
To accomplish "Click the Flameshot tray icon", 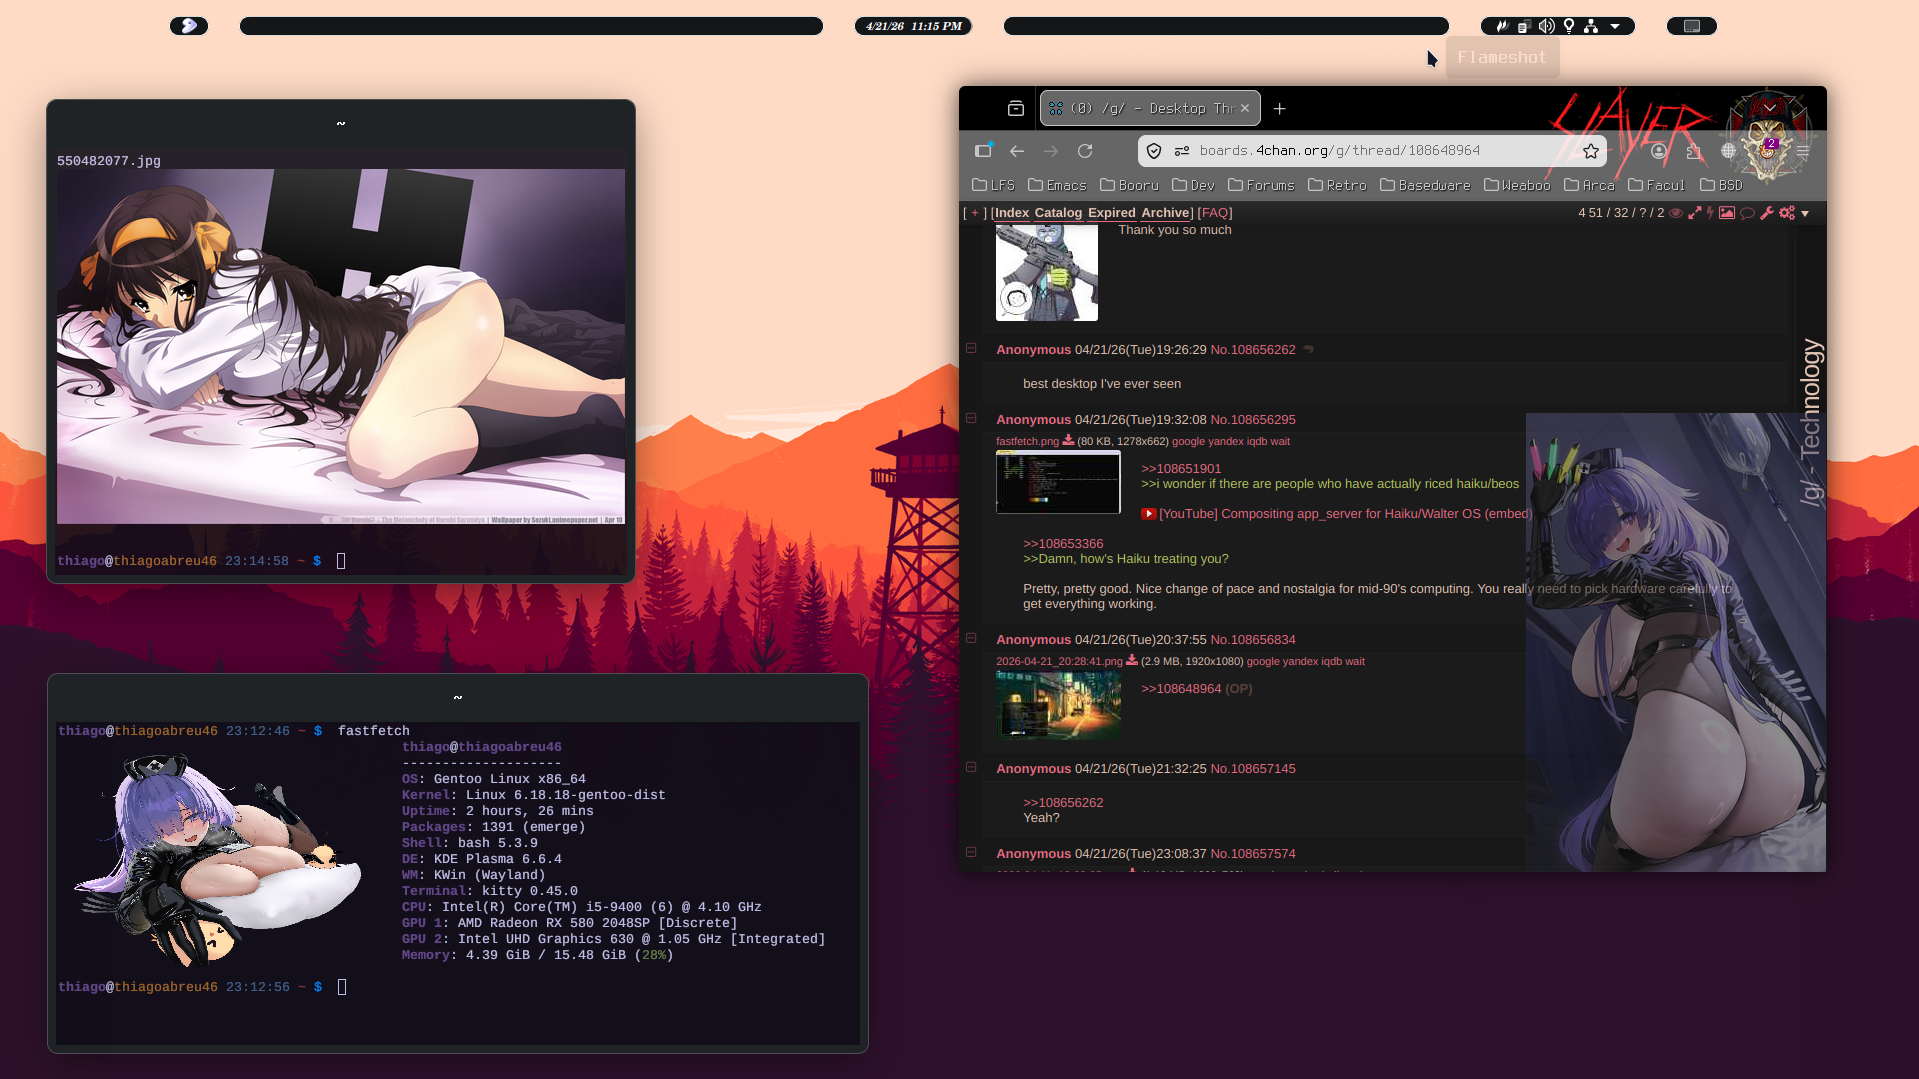I will [x=1502, y=26].
